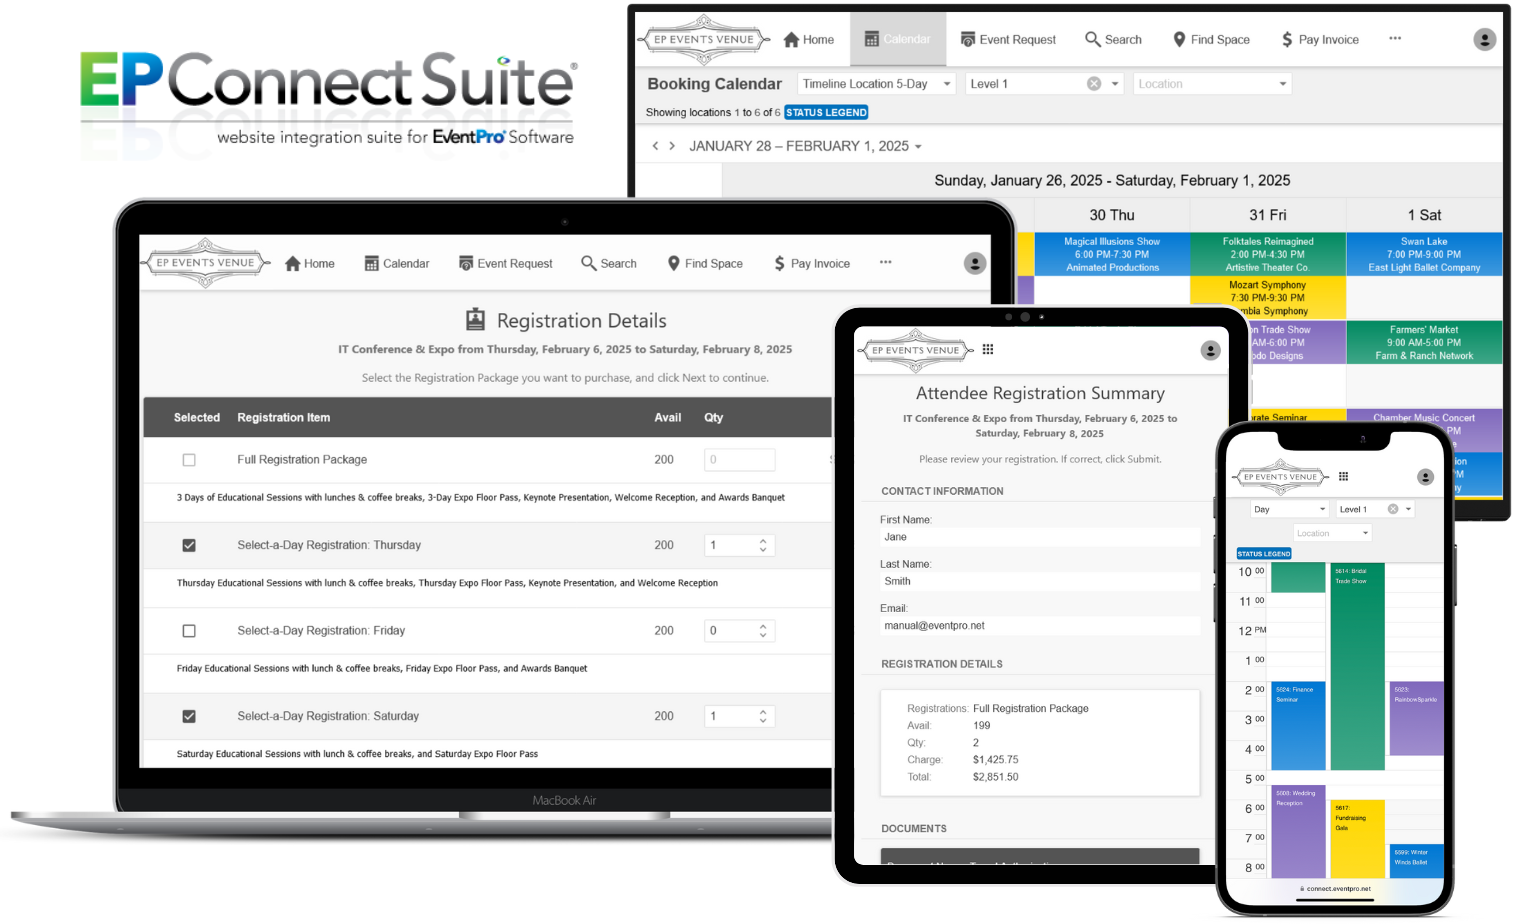Open the Location dropdown on the phone
The width and height of the screenshot is (1516, 924).
pos(1332,533)
